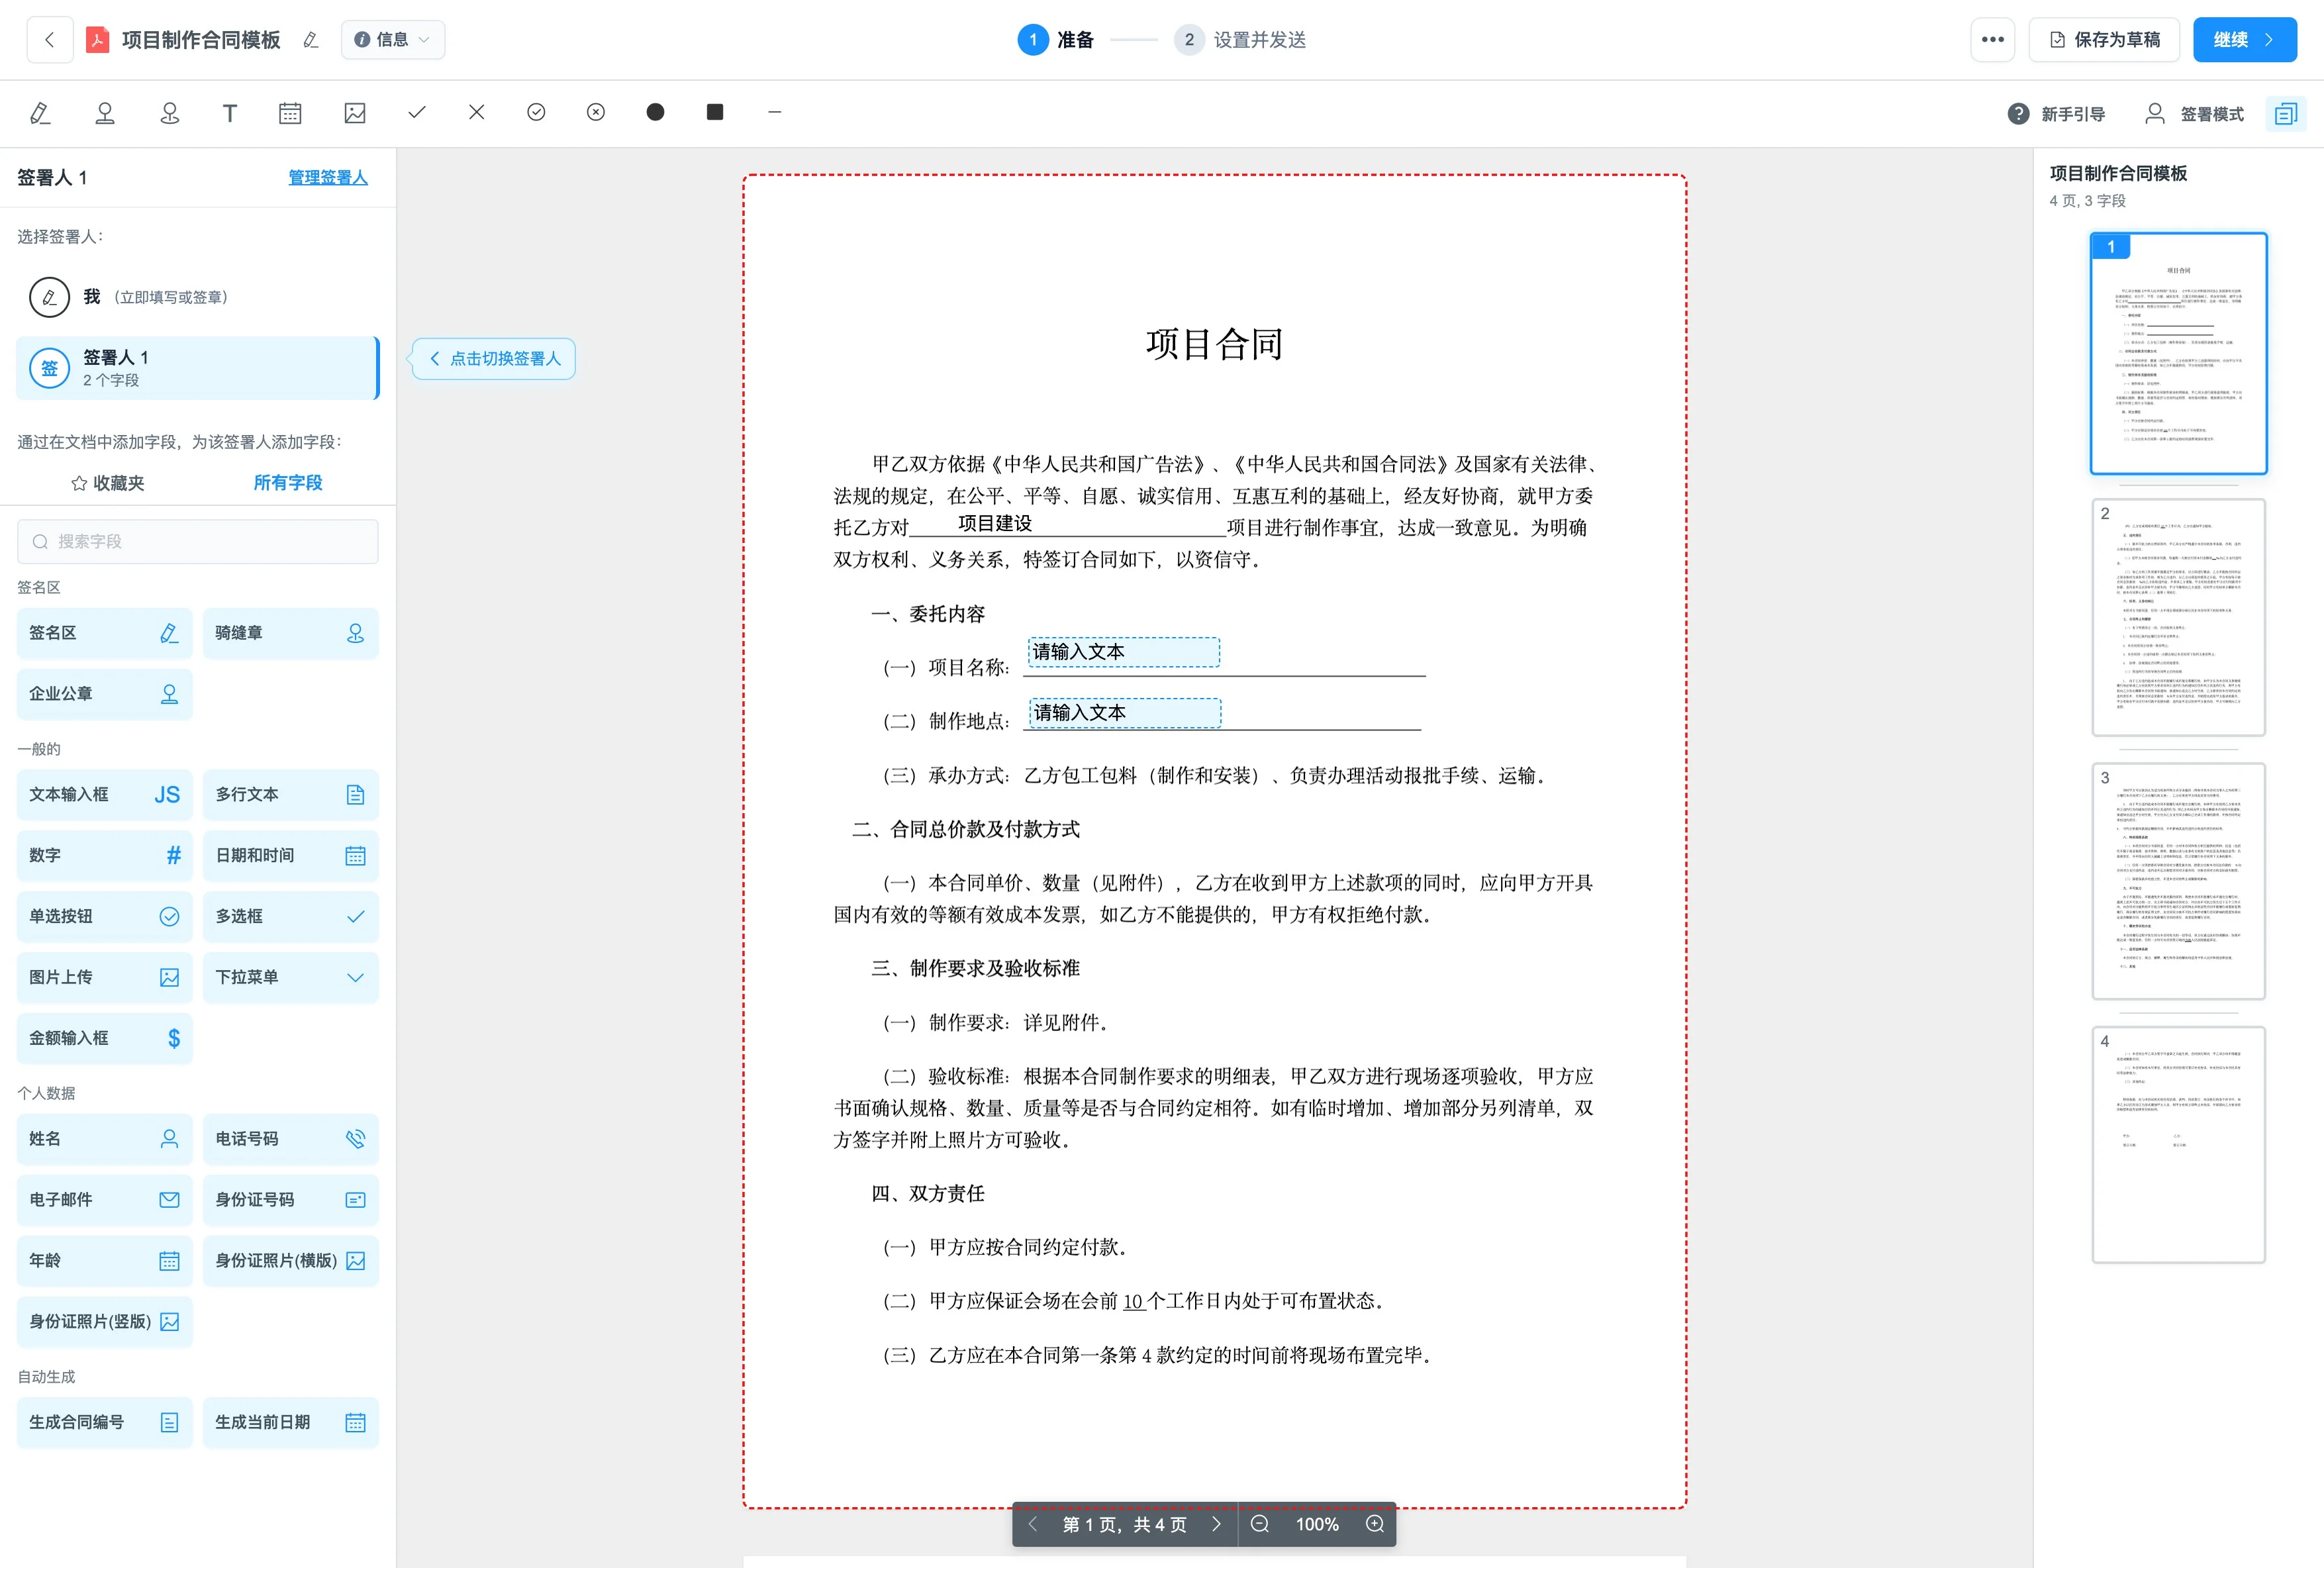Add 姓名 field

tap(105, 1140)
